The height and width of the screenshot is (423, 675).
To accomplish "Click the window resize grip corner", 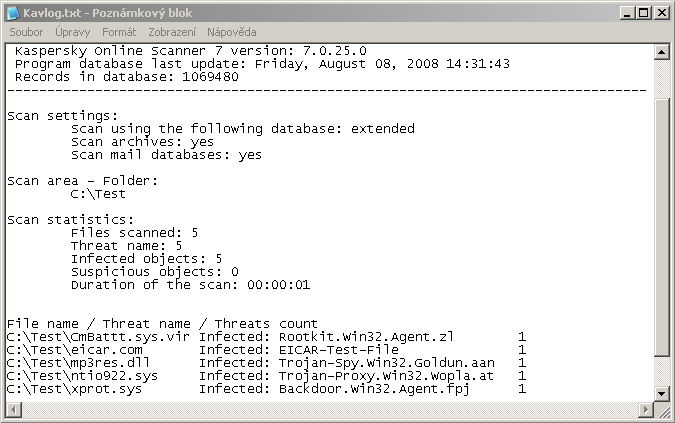I will [x=662, y=411].
